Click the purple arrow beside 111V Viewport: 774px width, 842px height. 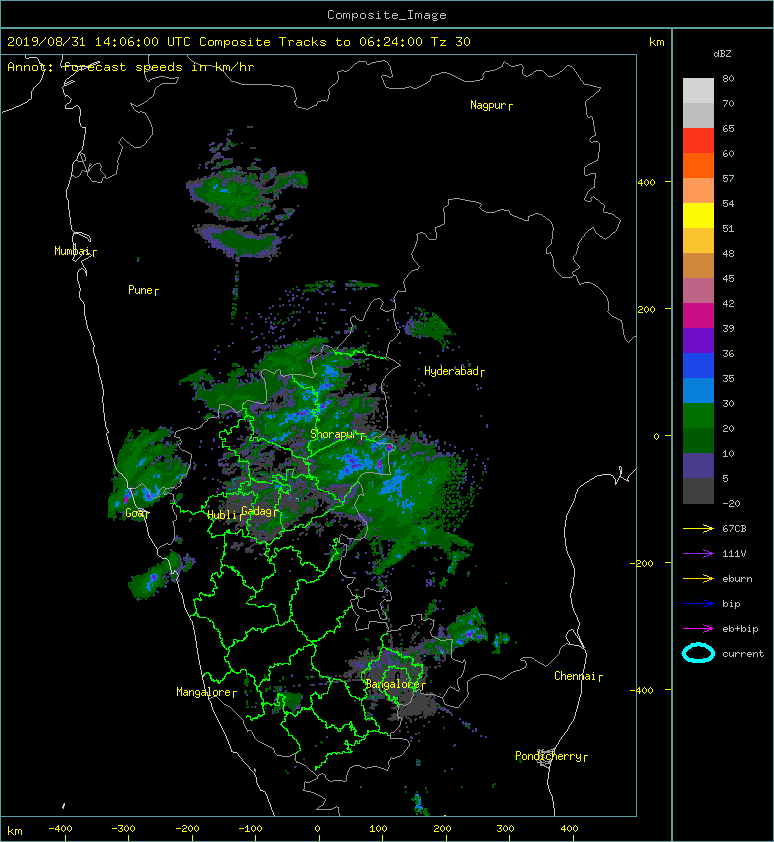point(698,554)
